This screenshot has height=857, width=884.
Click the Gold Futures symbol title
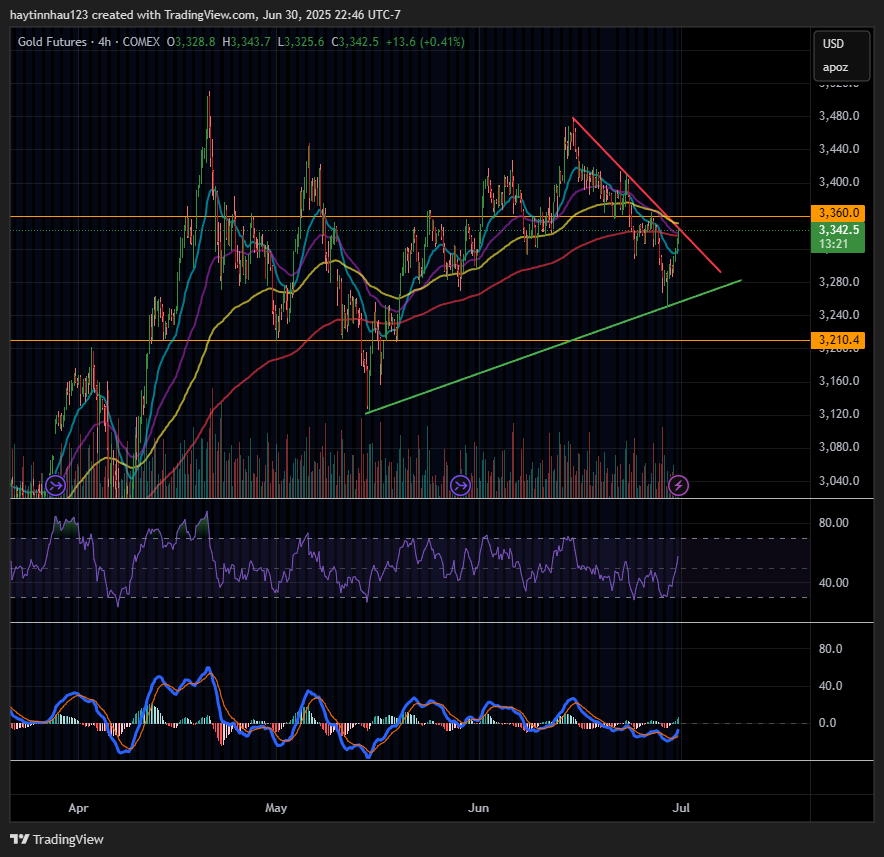coord(52,42)
